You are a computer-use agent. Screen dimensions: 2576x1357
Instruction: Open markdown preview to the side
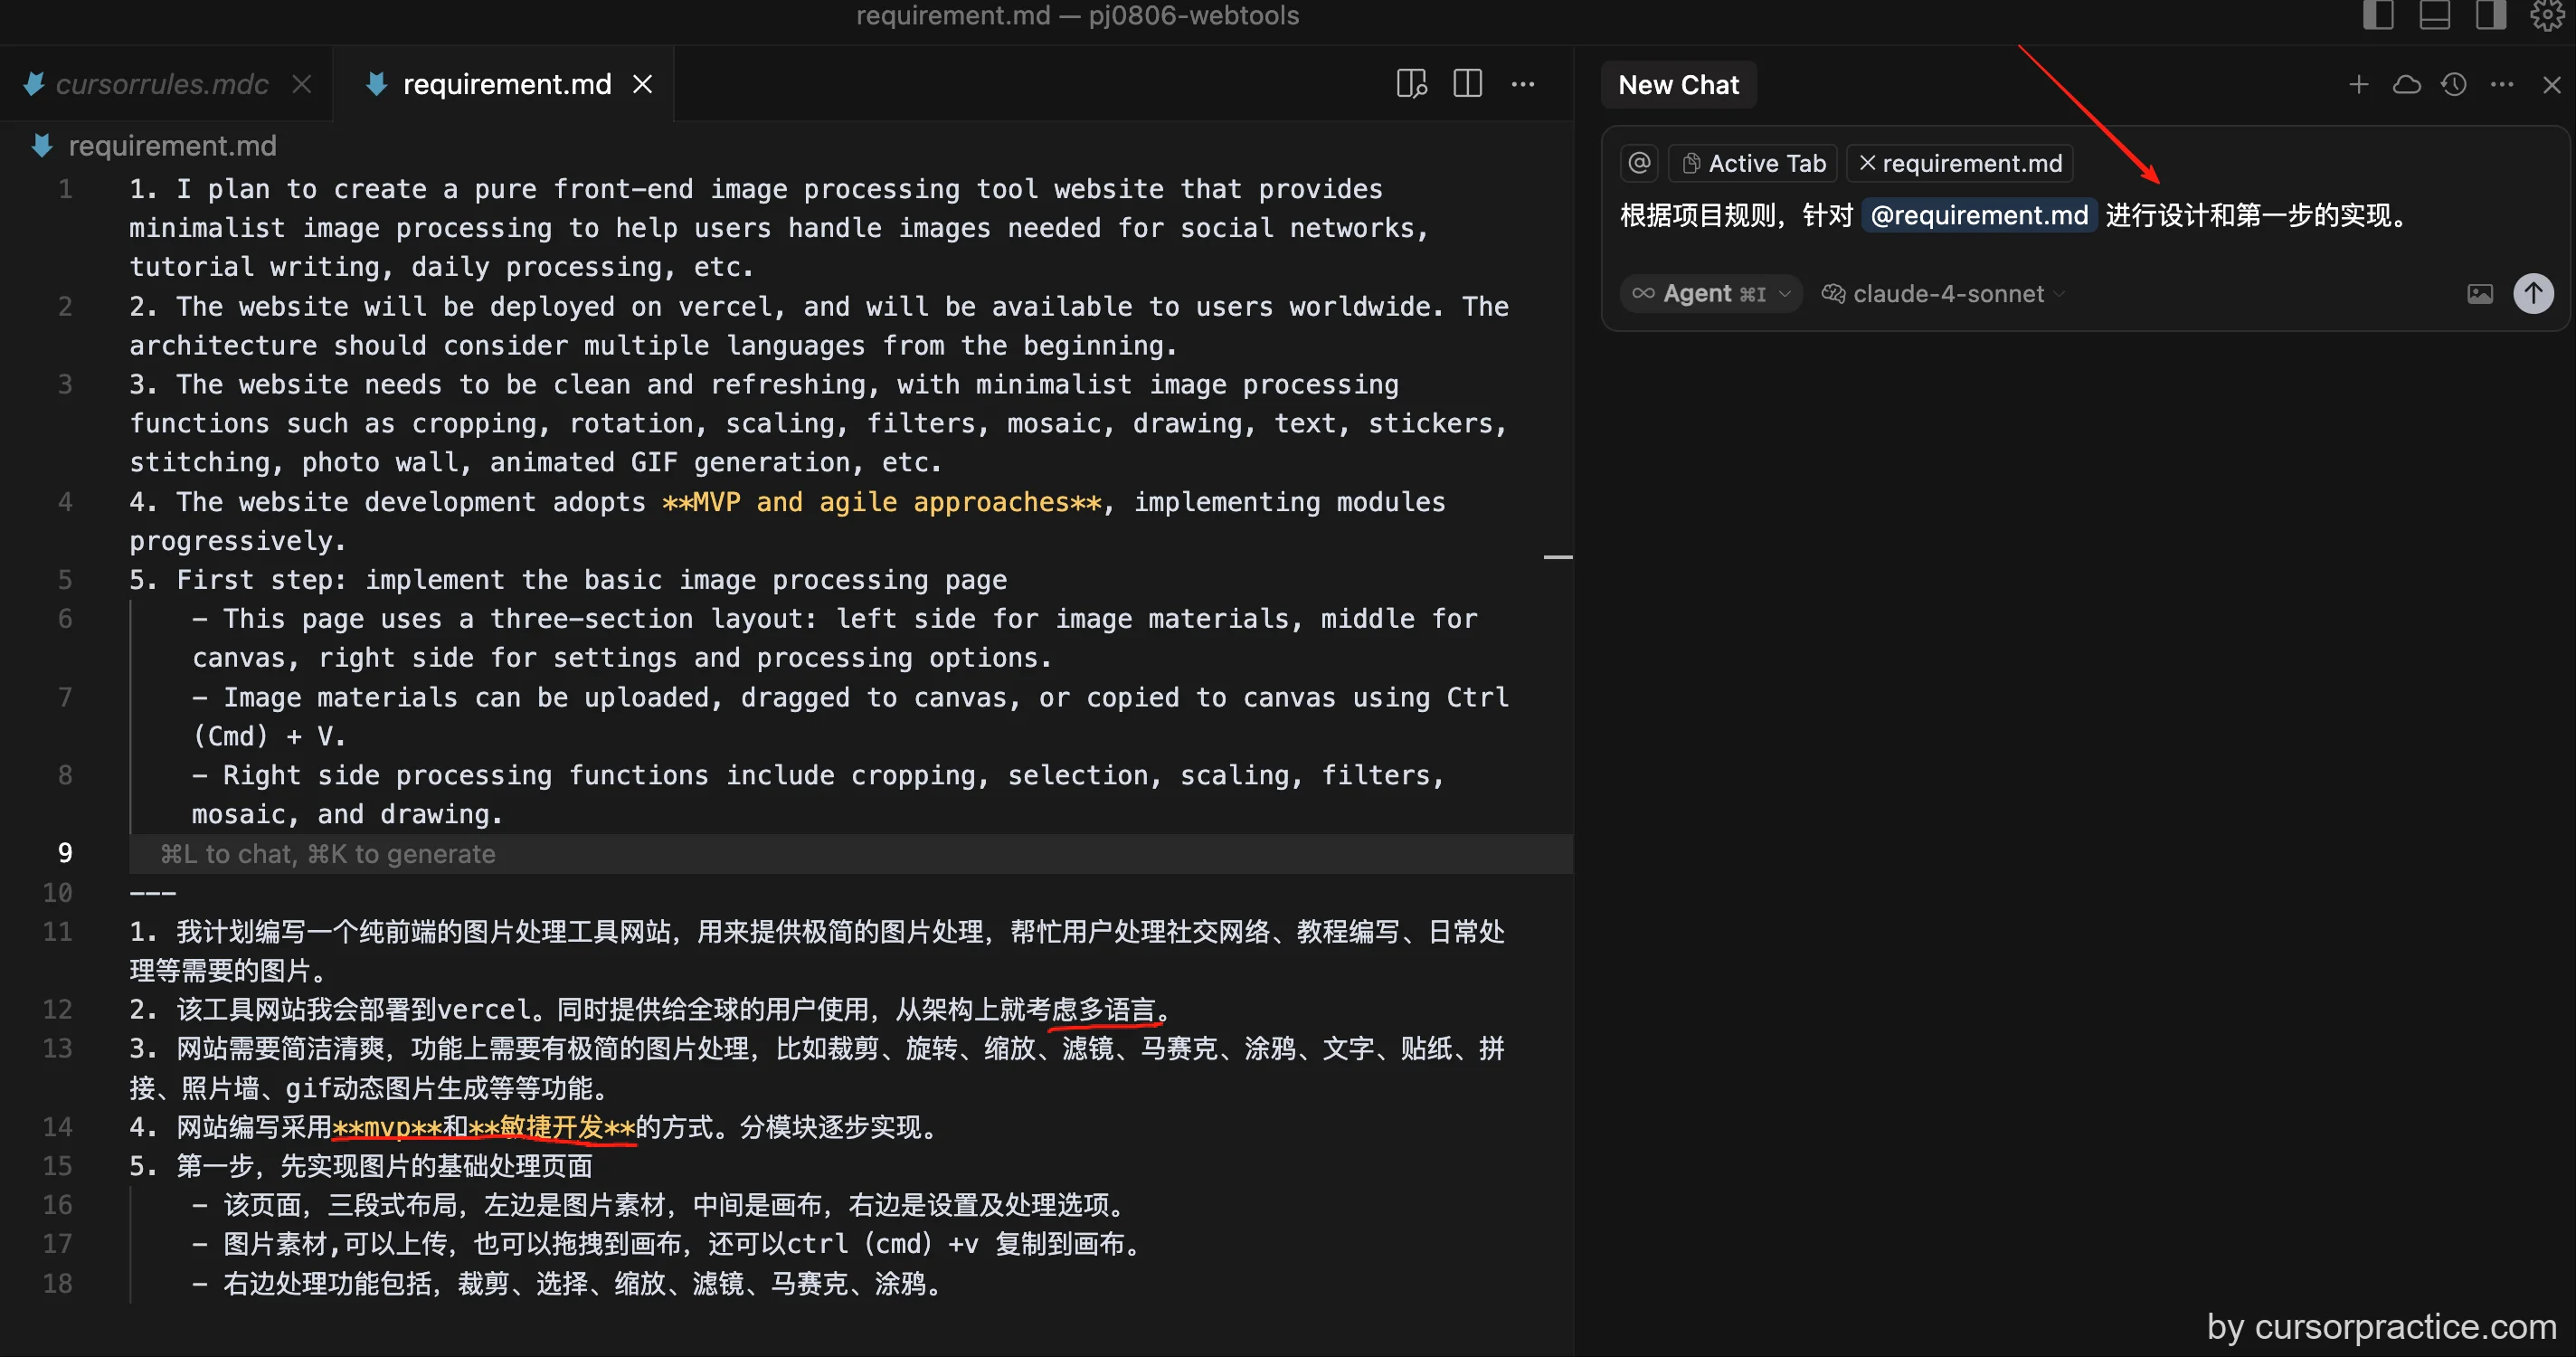point(1411,84)
